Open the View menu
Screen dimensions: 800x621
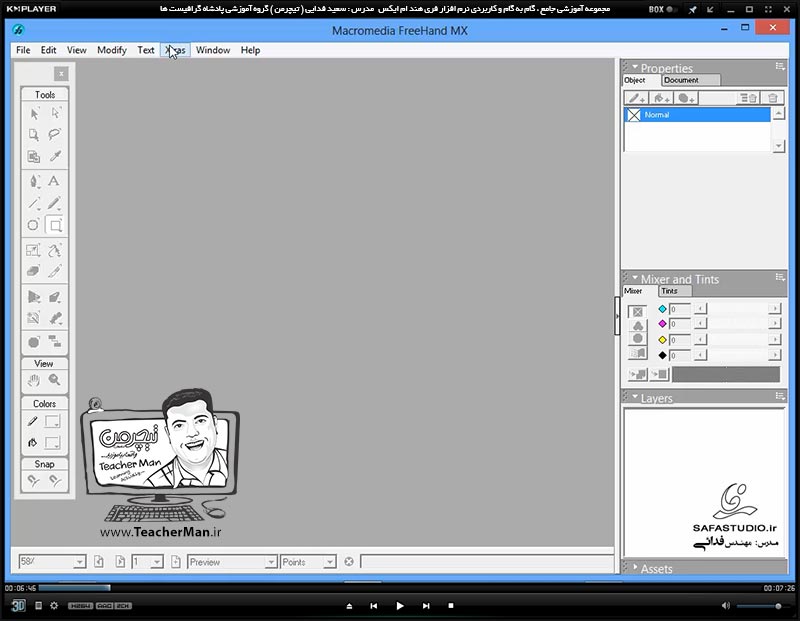pyautogui.click(x=77, y=50)
